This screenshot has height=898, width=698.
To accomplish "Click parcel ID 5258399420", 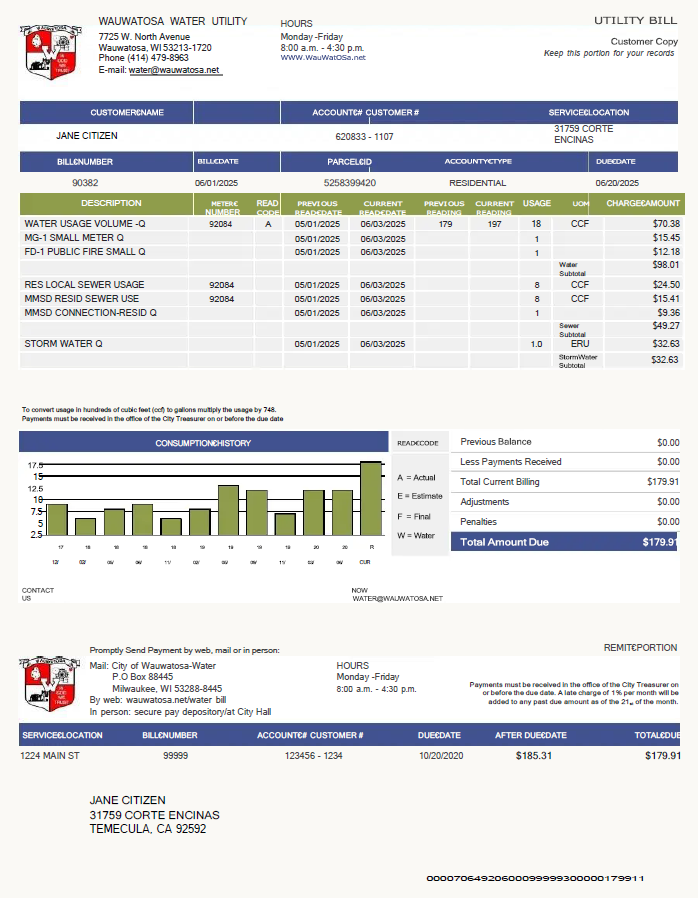I will click(350, 183).
